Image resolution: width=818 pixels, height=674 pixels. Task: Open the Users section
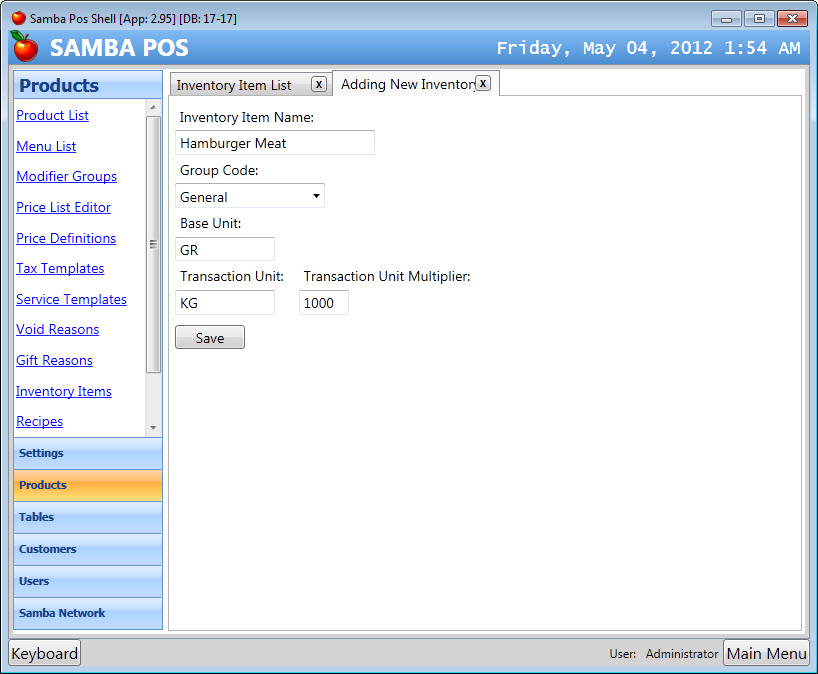tap(88, 581)
